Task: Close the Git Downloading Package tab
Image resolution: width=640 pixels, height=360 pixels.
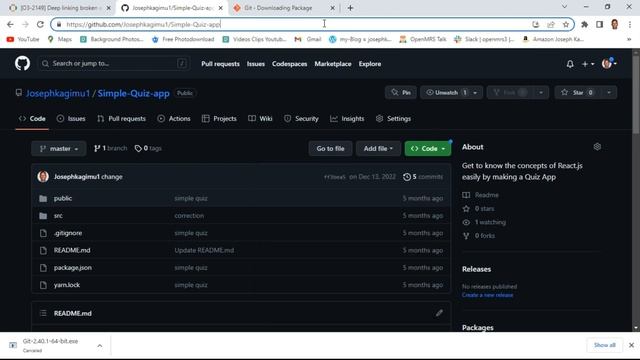Action: [332, 8]
